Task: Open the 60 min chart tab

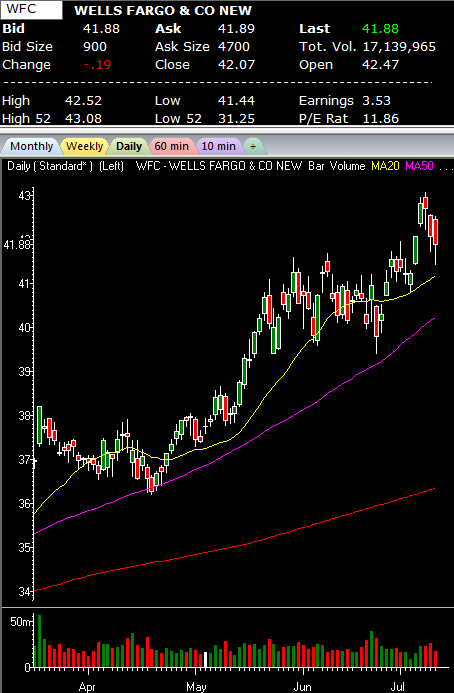Action: tap(172, 146)
